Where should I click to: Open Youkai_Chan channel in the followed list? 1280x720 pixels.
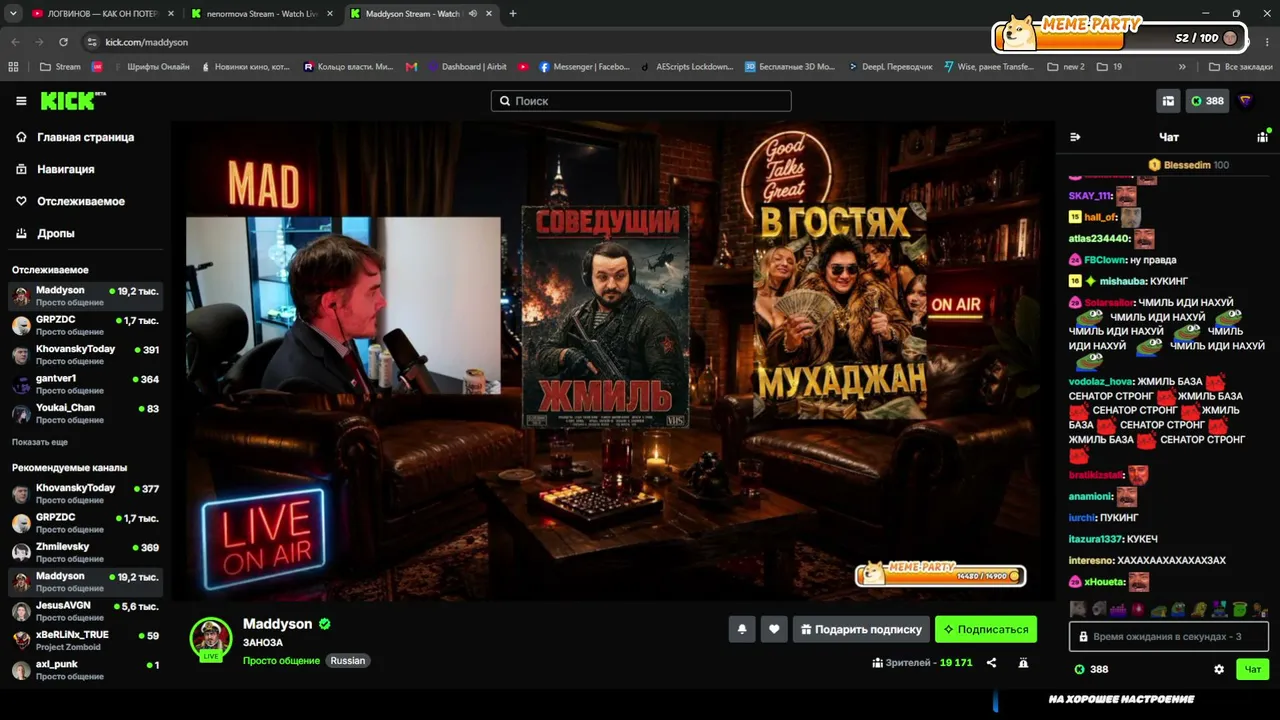pos(85,414)
